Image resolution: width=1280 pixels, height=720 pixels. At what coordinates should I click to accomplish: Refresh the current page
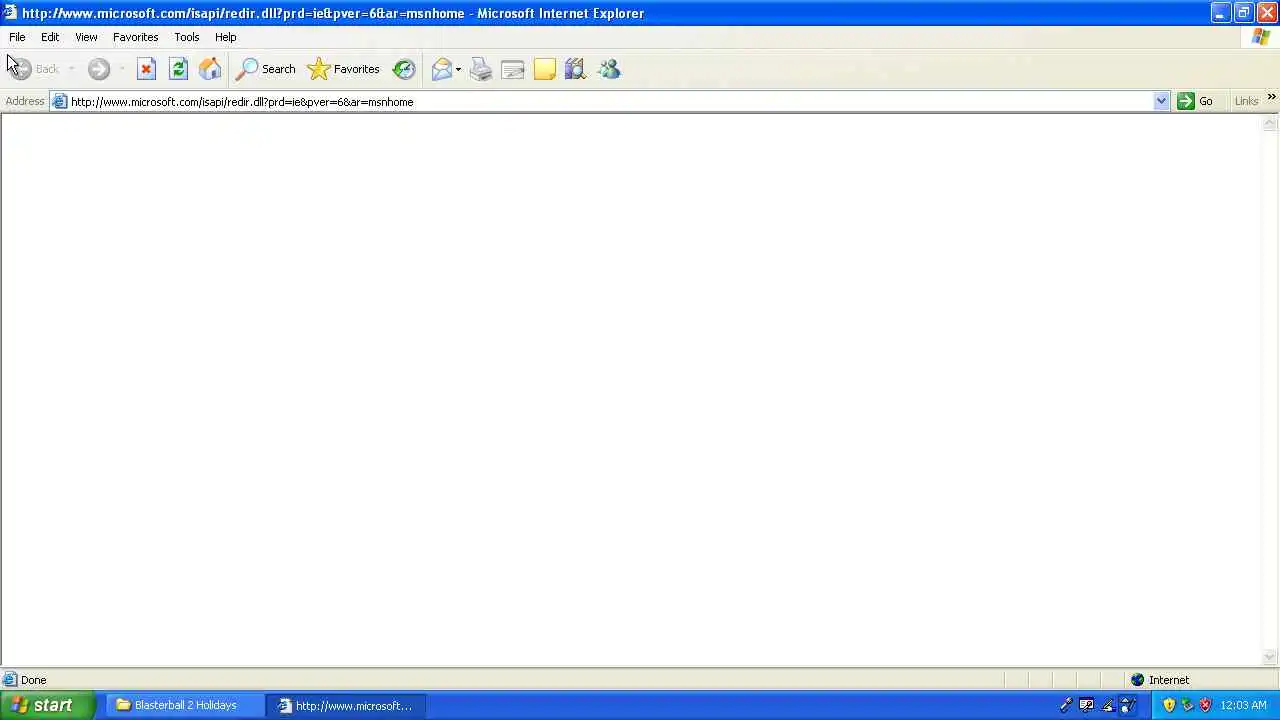tap(178, 69)
